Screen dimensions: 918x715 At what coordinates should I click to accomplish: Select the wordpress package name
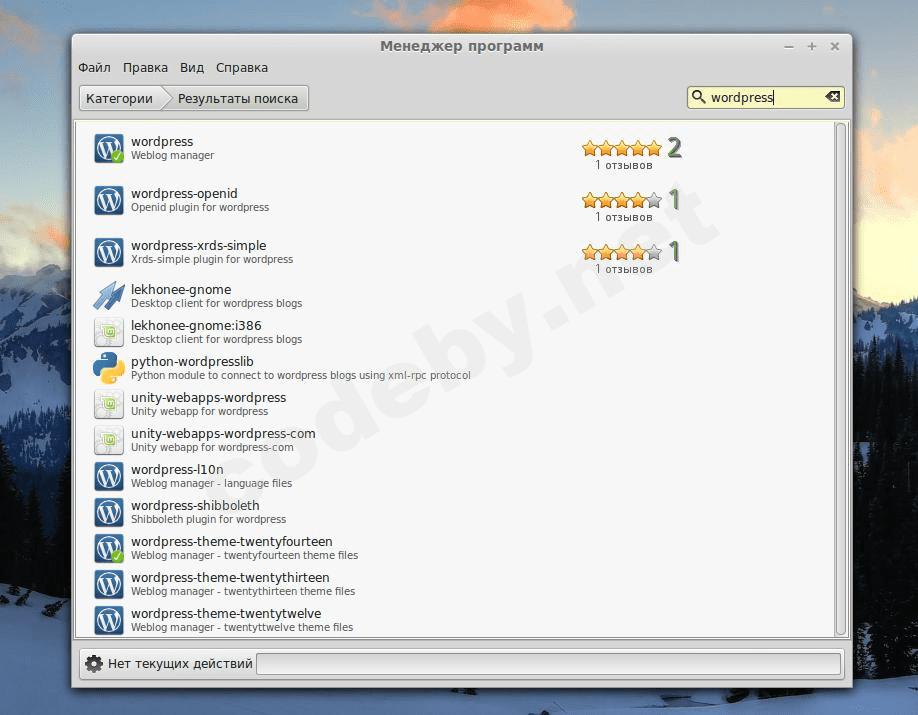point(162,142)
